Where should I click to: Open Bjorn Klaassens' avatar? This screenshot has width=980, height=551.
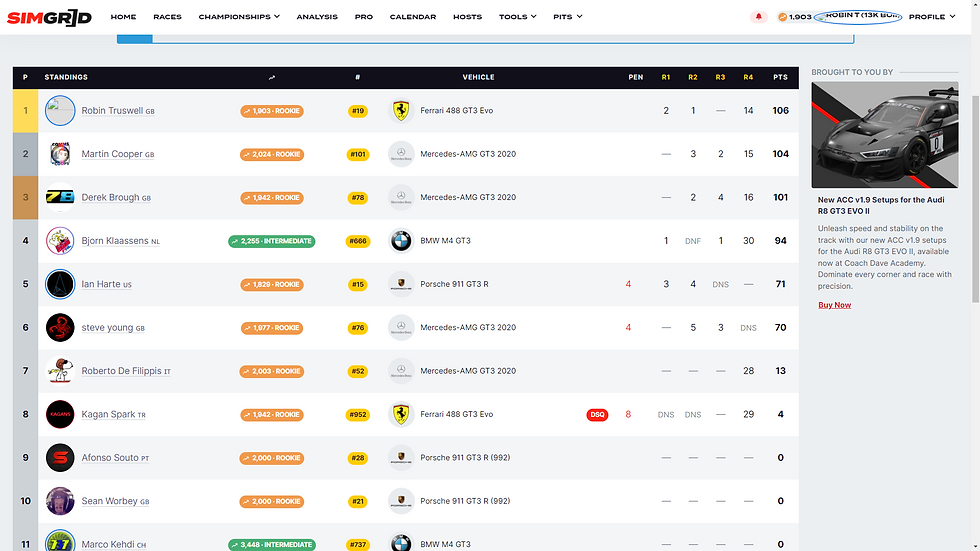60,241
